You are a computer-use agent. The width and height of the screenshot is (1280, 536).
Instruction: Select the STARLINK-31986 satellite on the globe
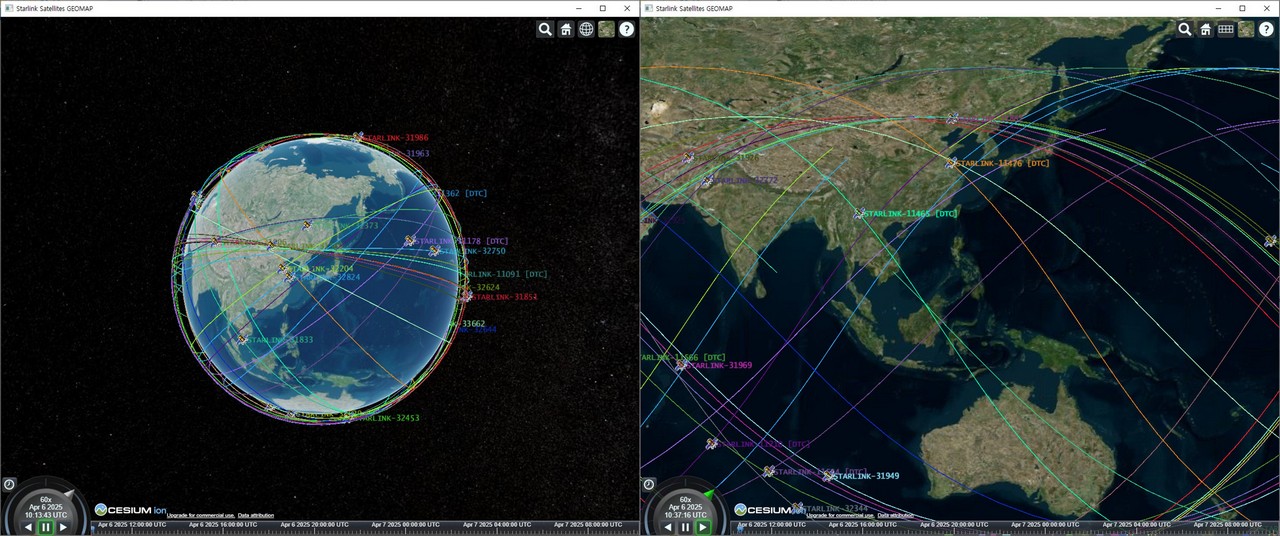[358, 137]
